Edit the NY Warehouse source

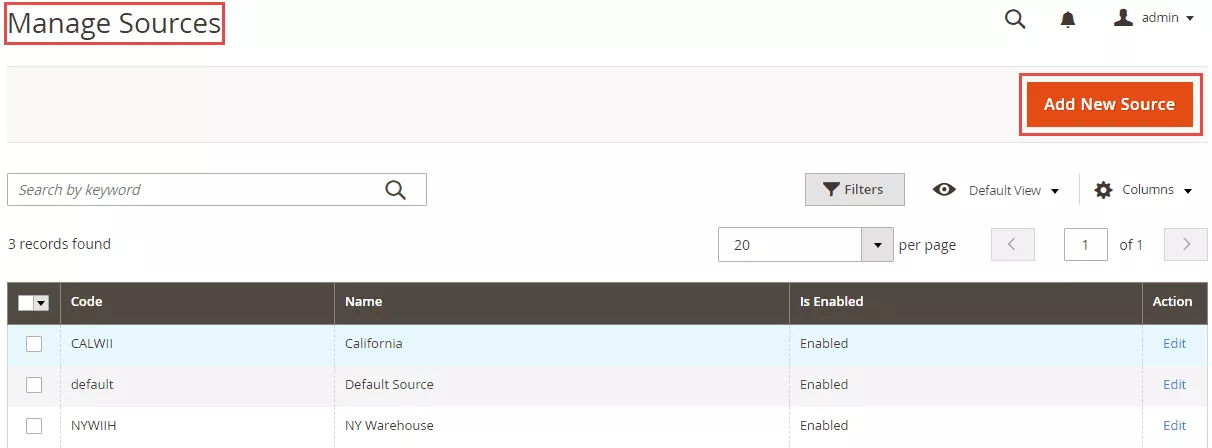1174,426
